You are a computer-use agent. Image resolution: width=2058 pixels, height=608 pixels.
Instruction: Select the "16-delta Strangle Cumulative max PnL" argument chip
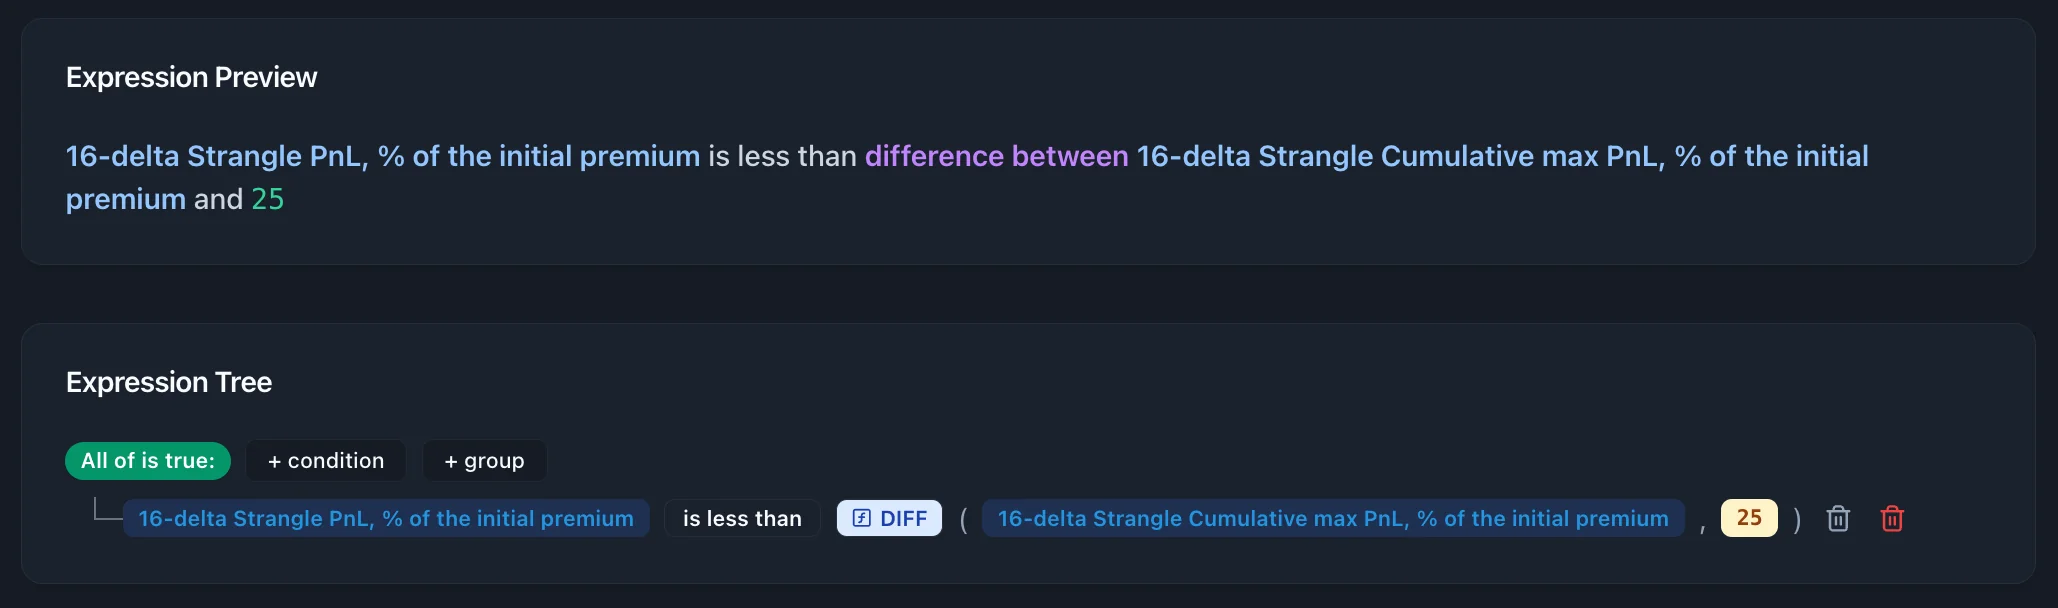coord(1333,518)
